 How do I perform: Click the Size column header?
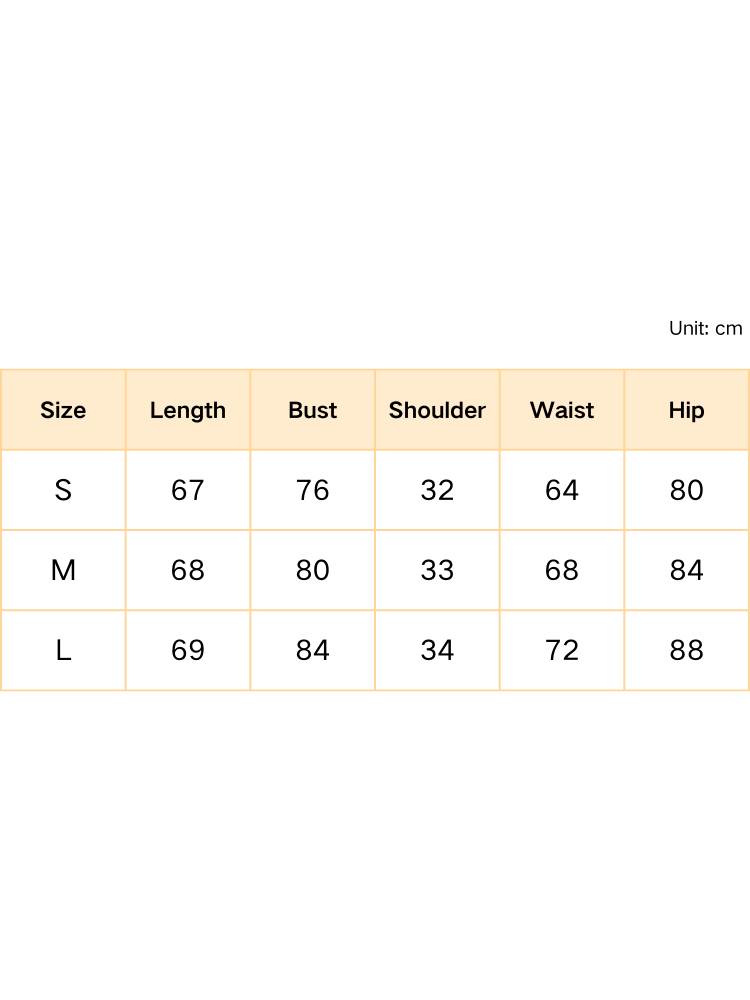[63, 410]
